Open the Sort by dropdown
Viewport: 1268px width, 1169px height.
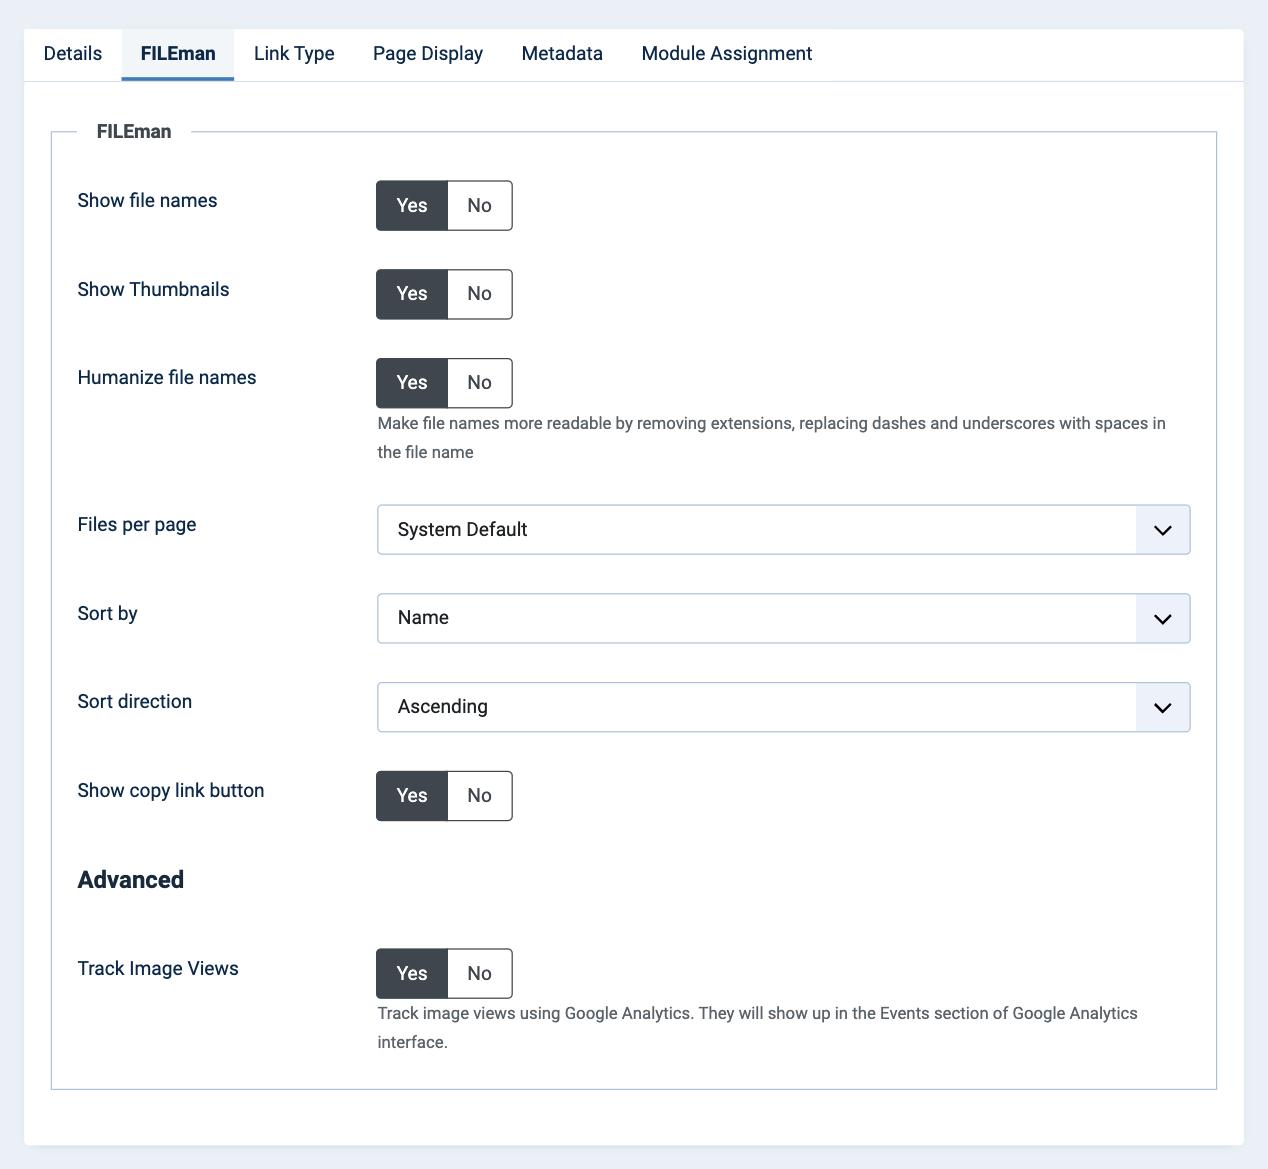tap(783, 618)
